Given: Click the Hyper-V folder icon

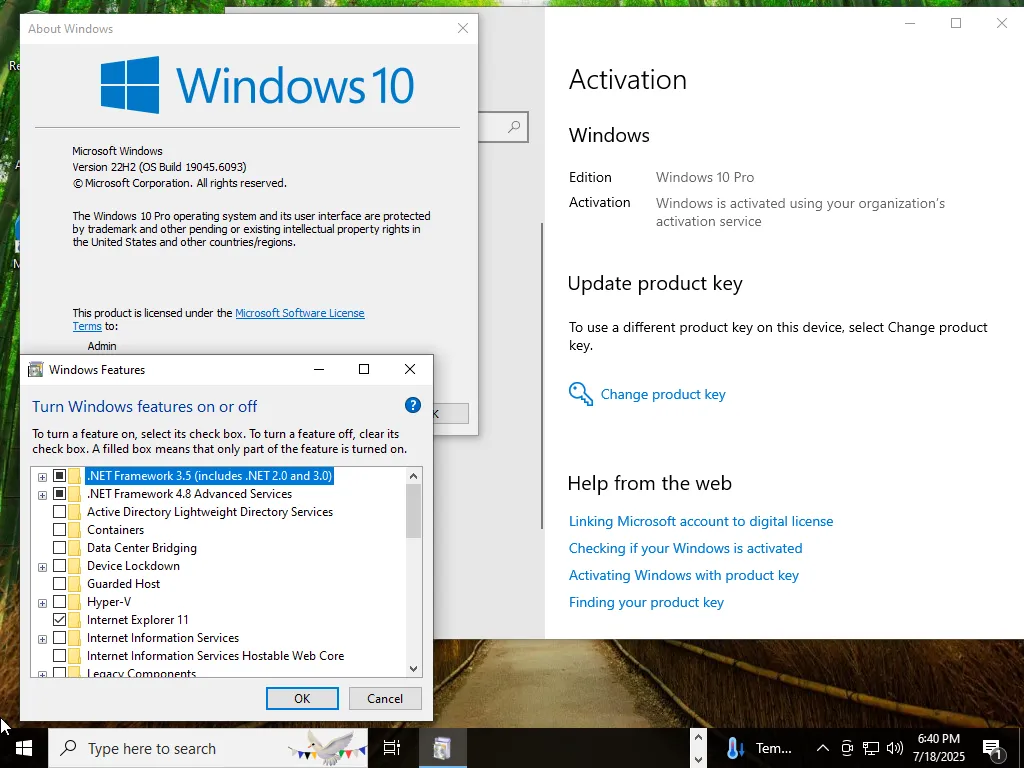Looking at the screenshot, I should [x=75, y=601].
